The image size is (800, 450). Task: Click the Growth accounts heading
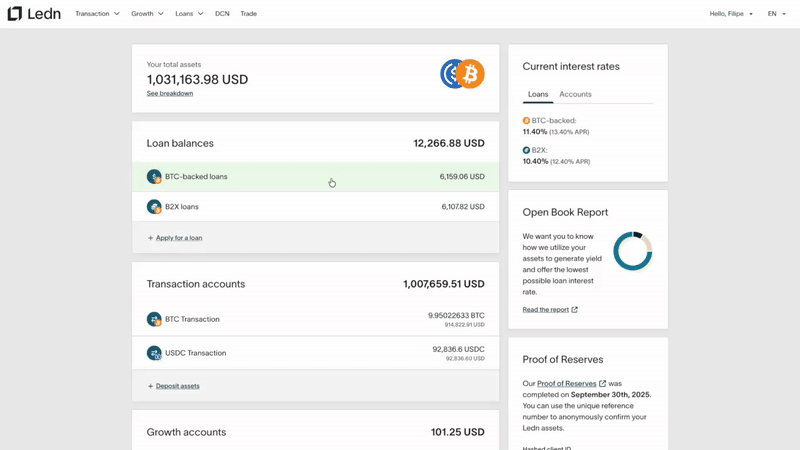(186, 432)
